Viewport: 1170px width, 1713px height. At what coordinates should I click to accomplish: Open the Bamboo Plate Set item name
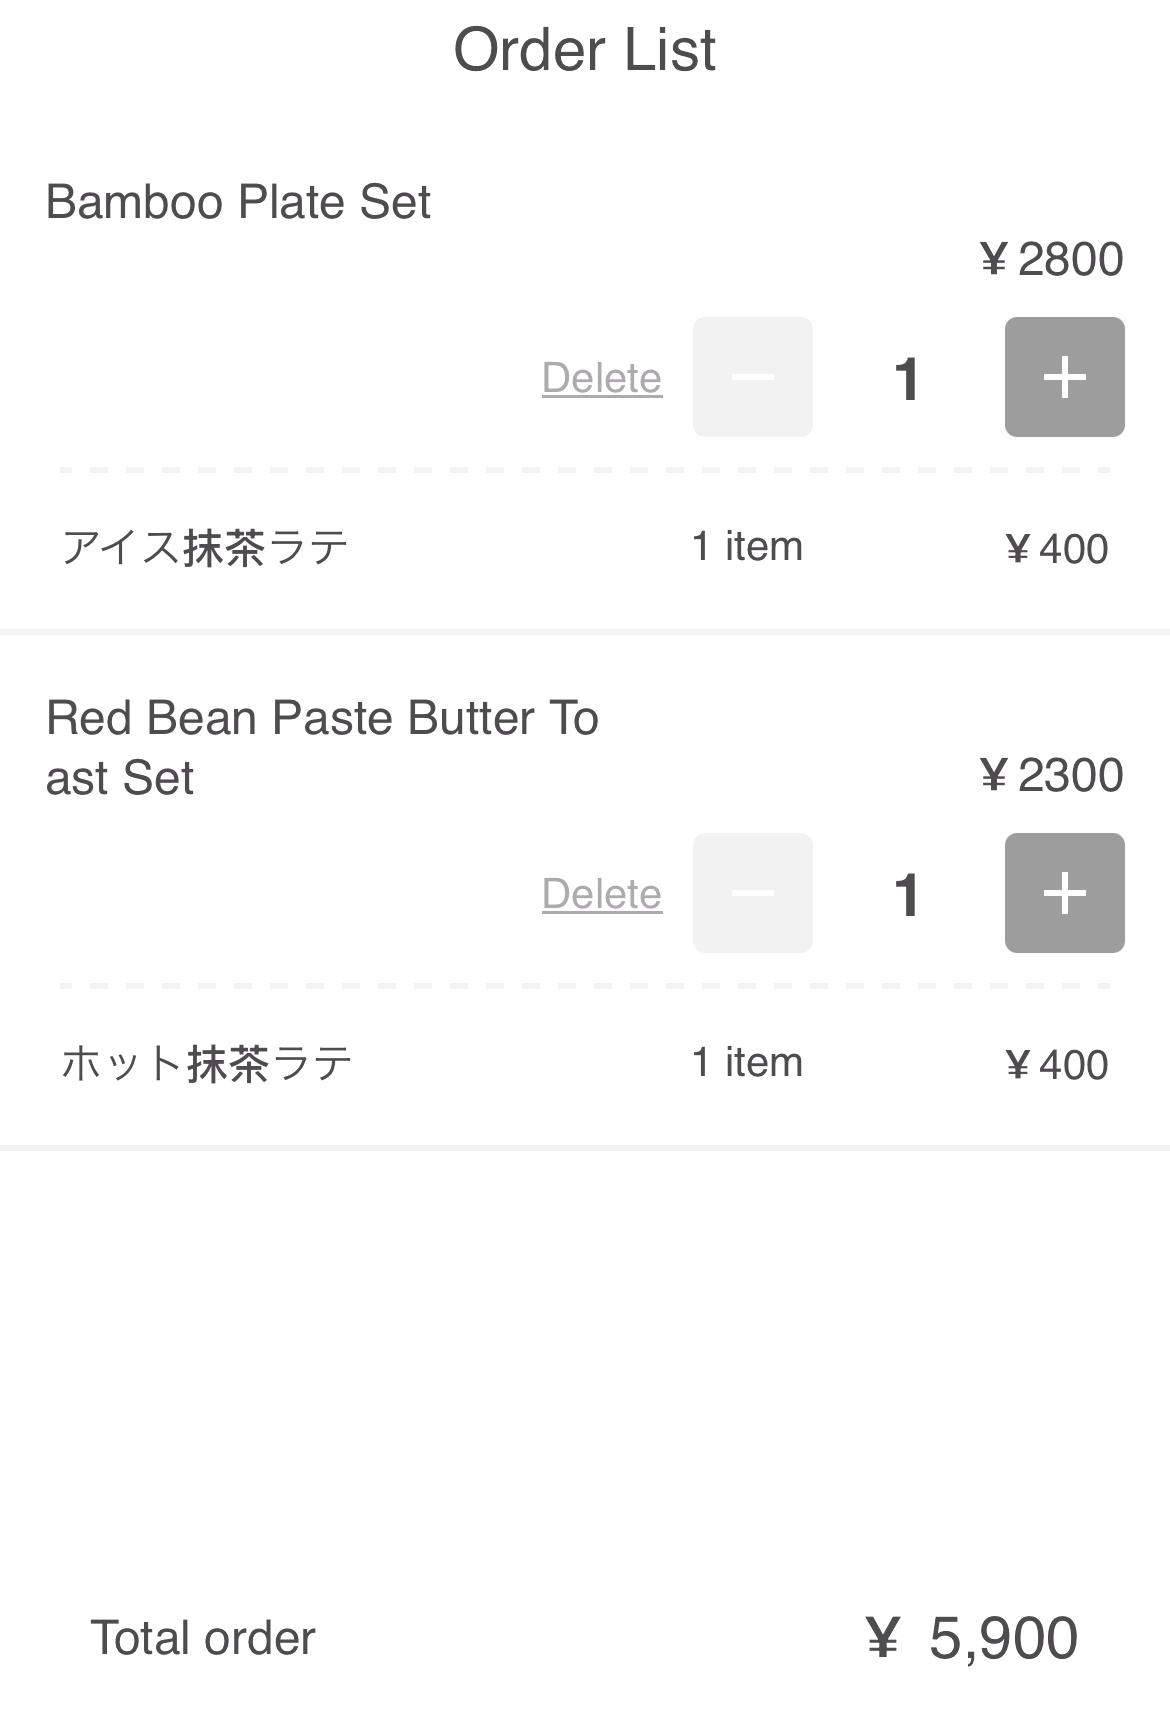238,202
